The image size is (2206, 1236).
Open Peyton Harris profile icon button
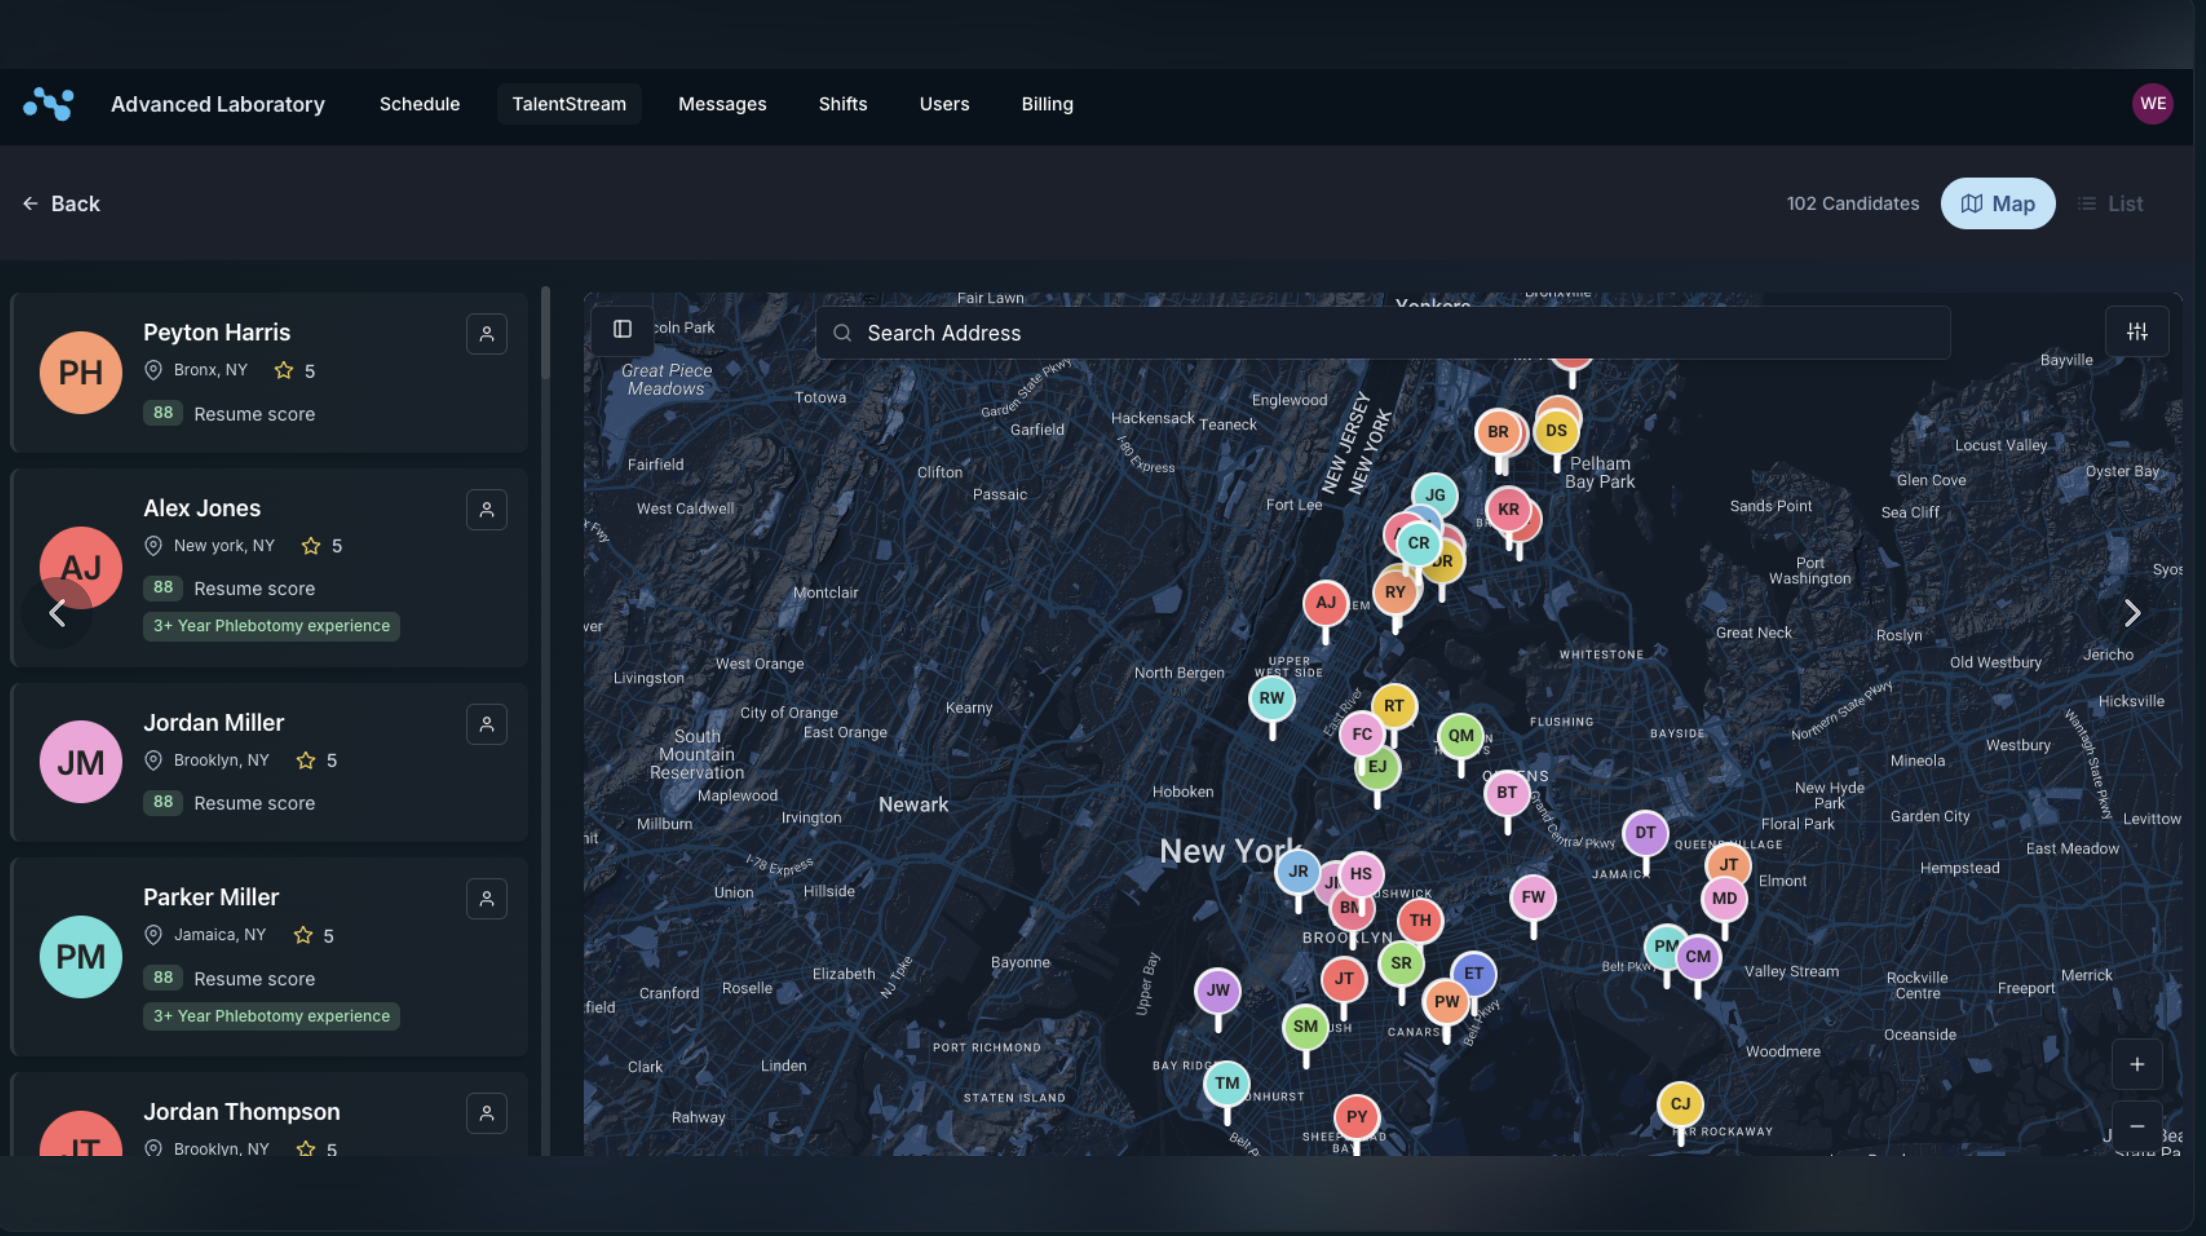coord(486,334)
